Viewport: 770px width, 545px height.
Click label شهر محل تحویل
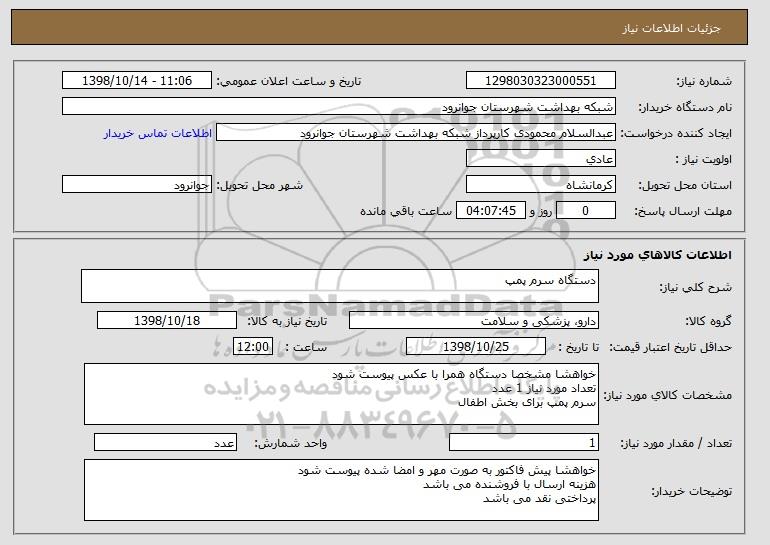point(260,185)
